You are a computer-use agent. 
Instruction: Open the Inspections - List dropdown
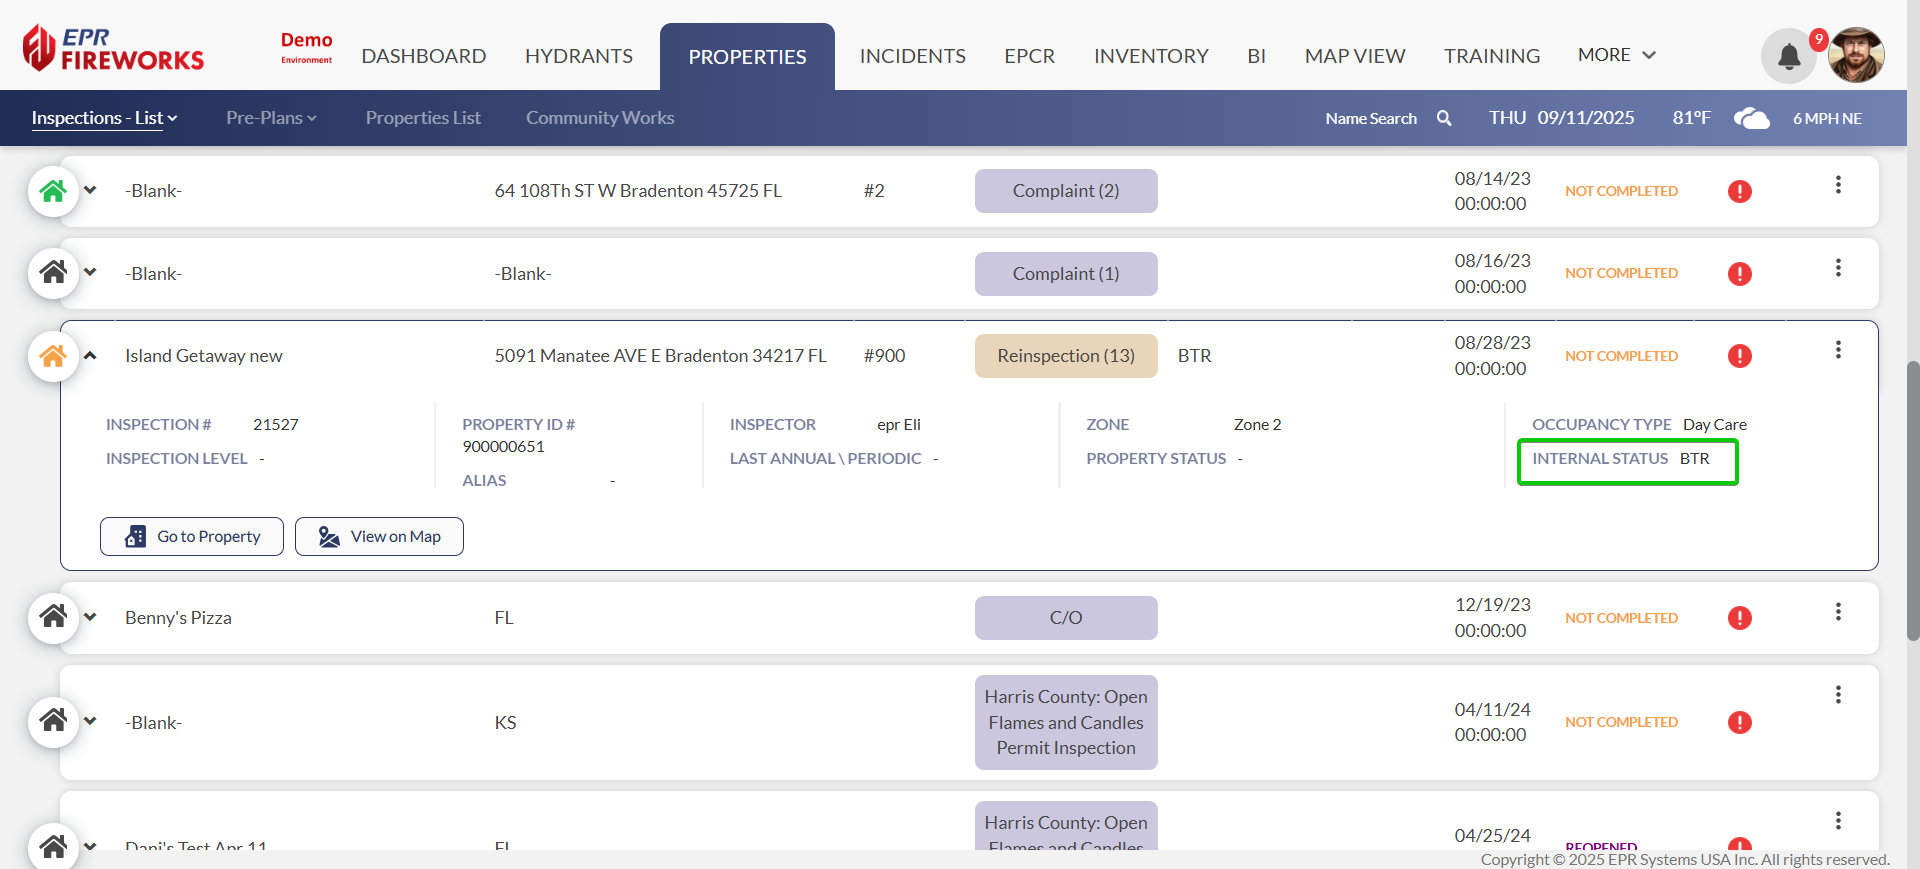pos(104,118)
